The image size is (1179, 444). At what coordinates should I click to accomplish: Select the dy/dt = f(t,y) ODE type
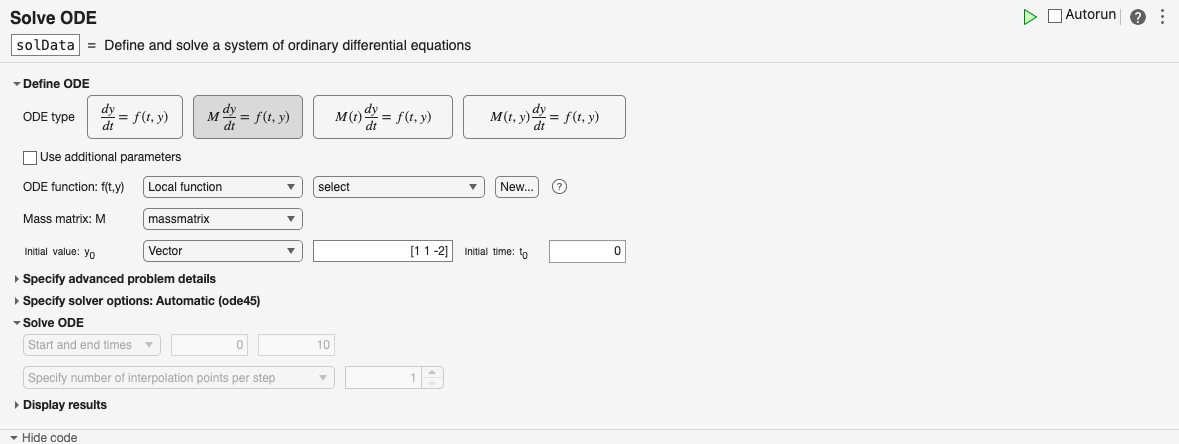(135, 117)
